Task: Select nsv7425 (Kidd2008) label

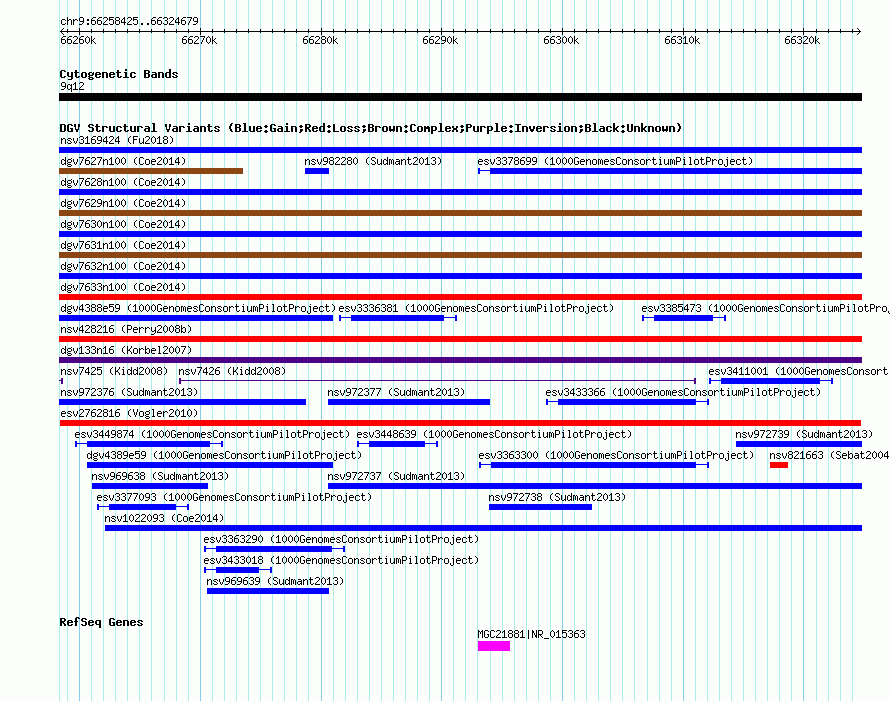Action: [114, 371]
